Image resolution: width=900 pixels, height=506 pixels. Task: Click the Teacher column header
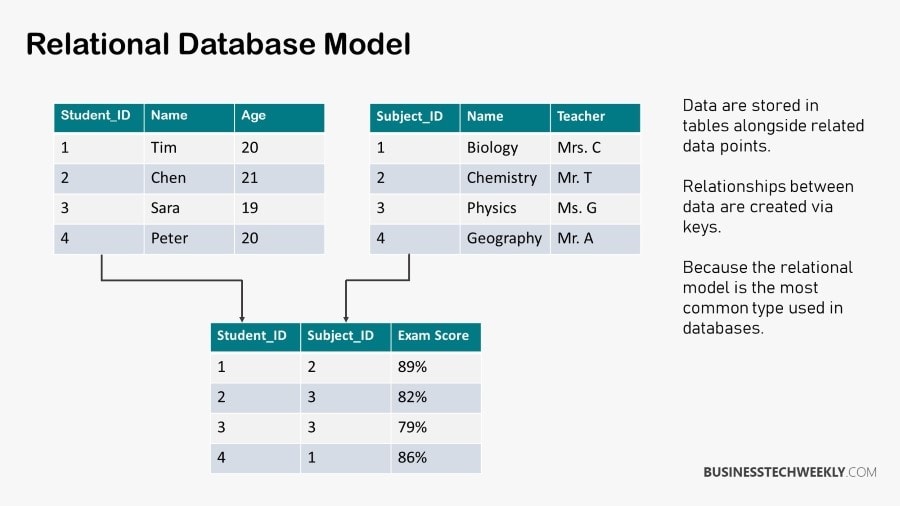click(595, 118)
